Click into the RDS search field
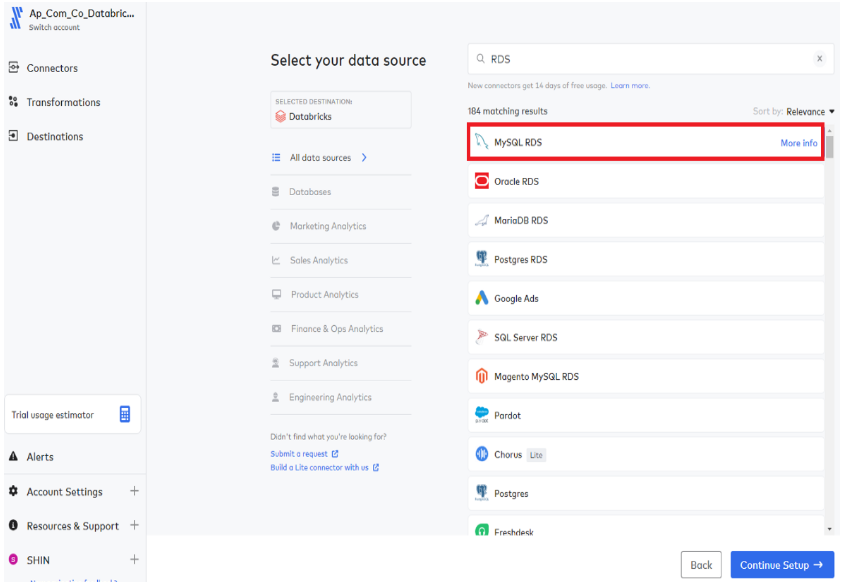This screenshot has height=588, width=843. [x=650, y=59]
